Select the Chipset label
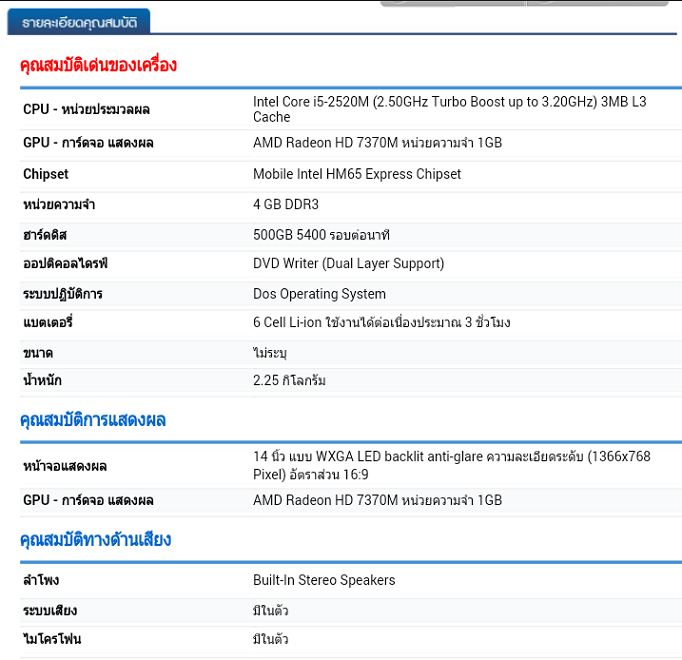Image resolution: width=682 pixels, height=660 pixels. coord(46,174)
